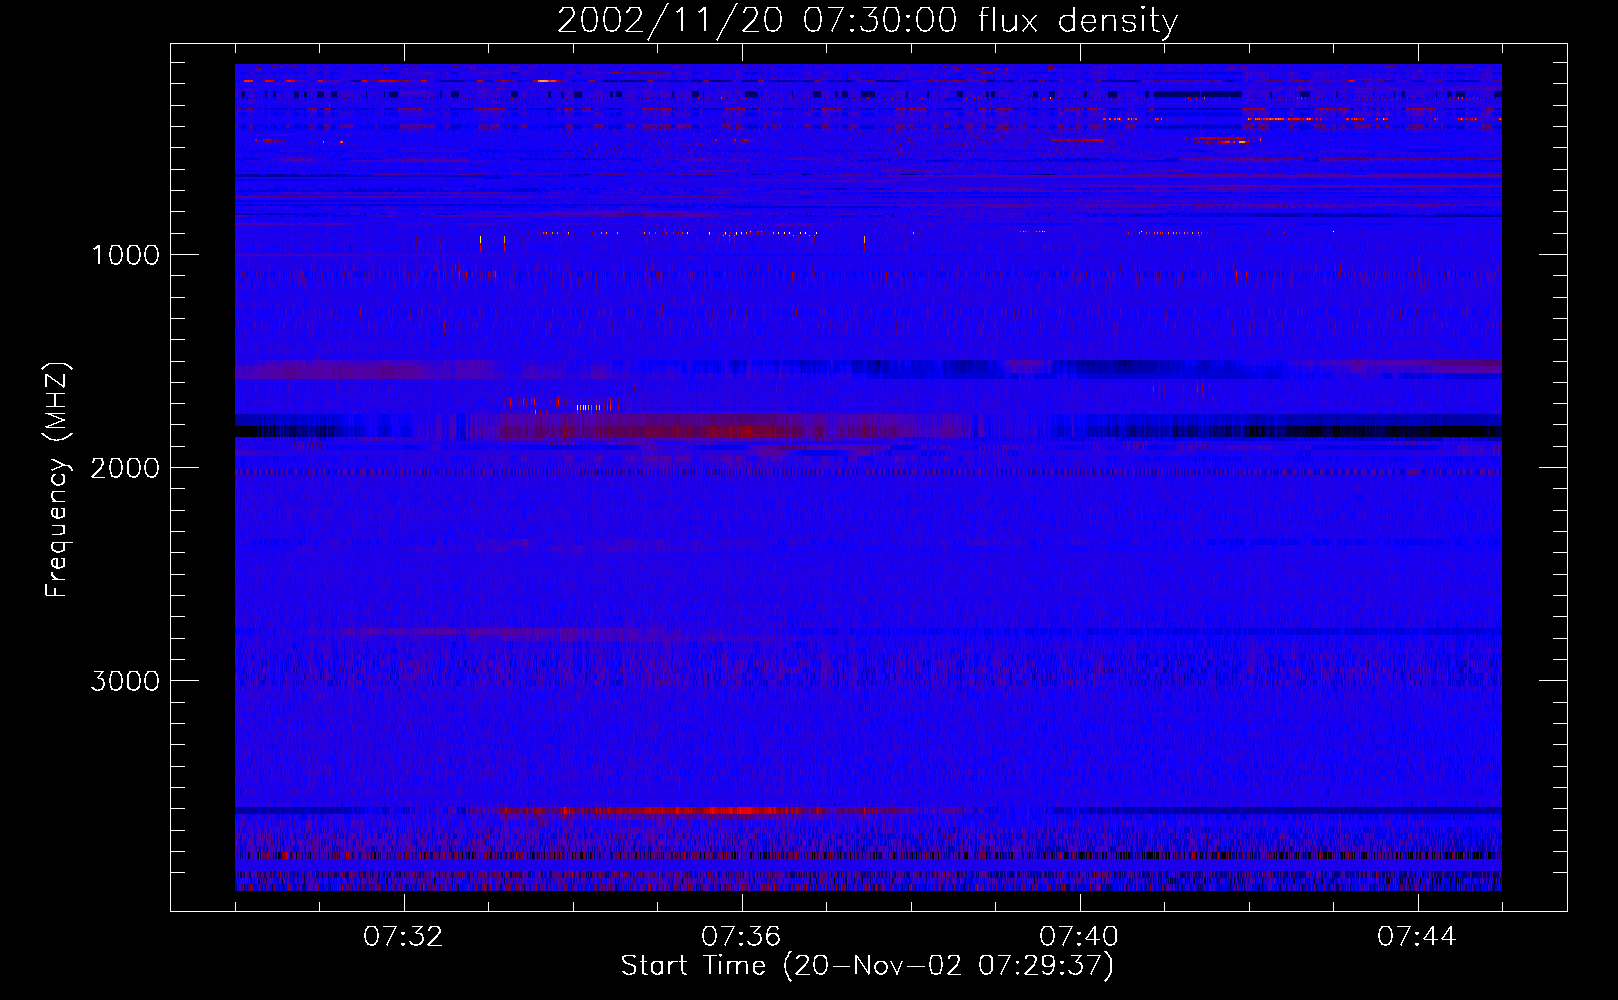This screenshot has width=1618, height=1000.
Task: Click the "Frequency (MHZ)" axis label
Action: tap(57, 480)
